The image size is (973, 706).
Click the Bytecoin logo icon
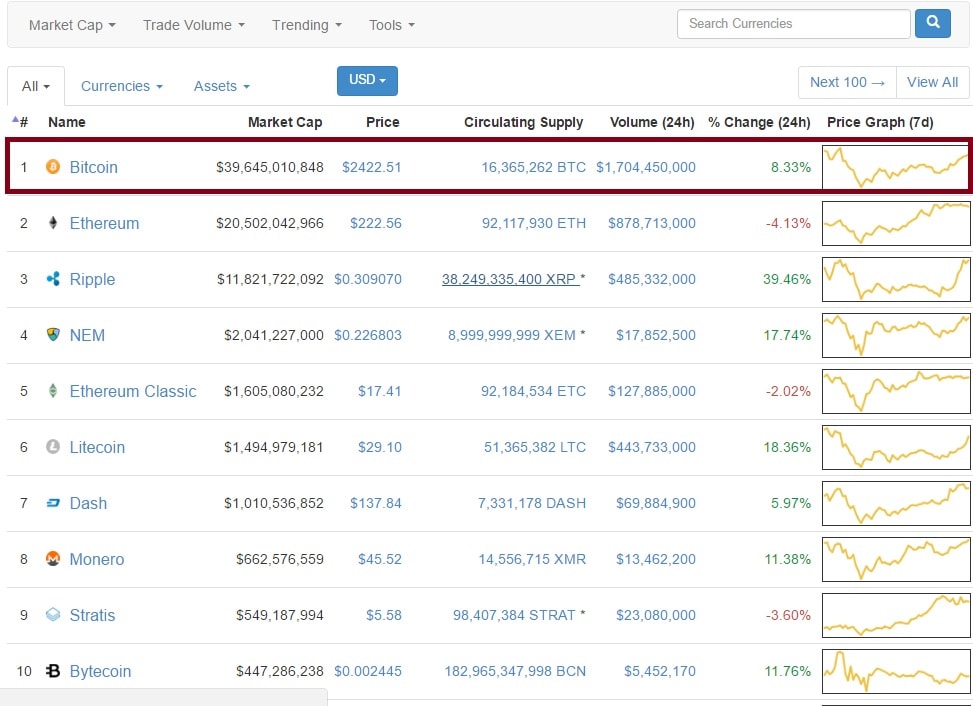tap(53, 671)
